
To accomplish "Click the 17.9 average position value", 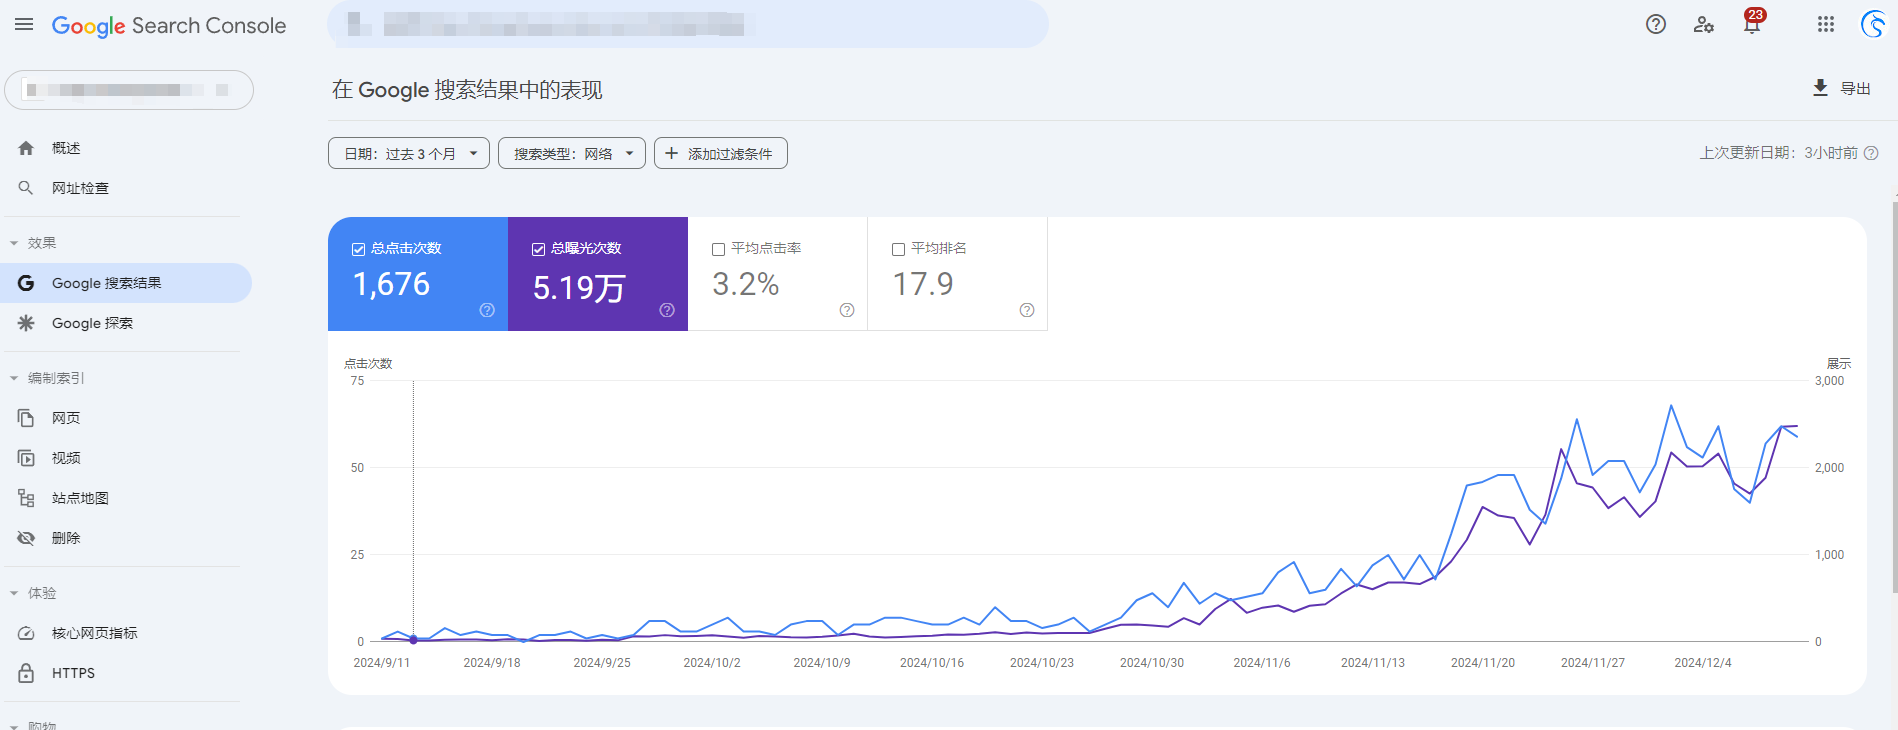I will click(x=923, y=285).
